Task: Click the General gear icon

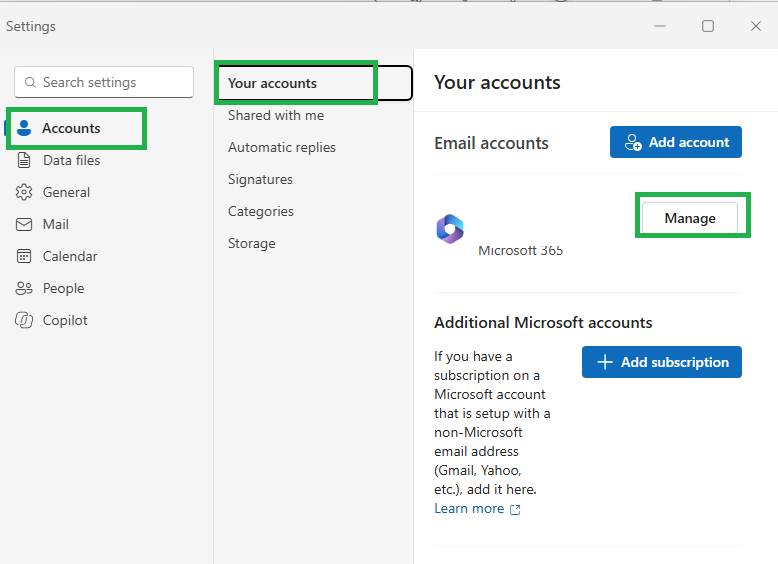Action: [24, 192]
